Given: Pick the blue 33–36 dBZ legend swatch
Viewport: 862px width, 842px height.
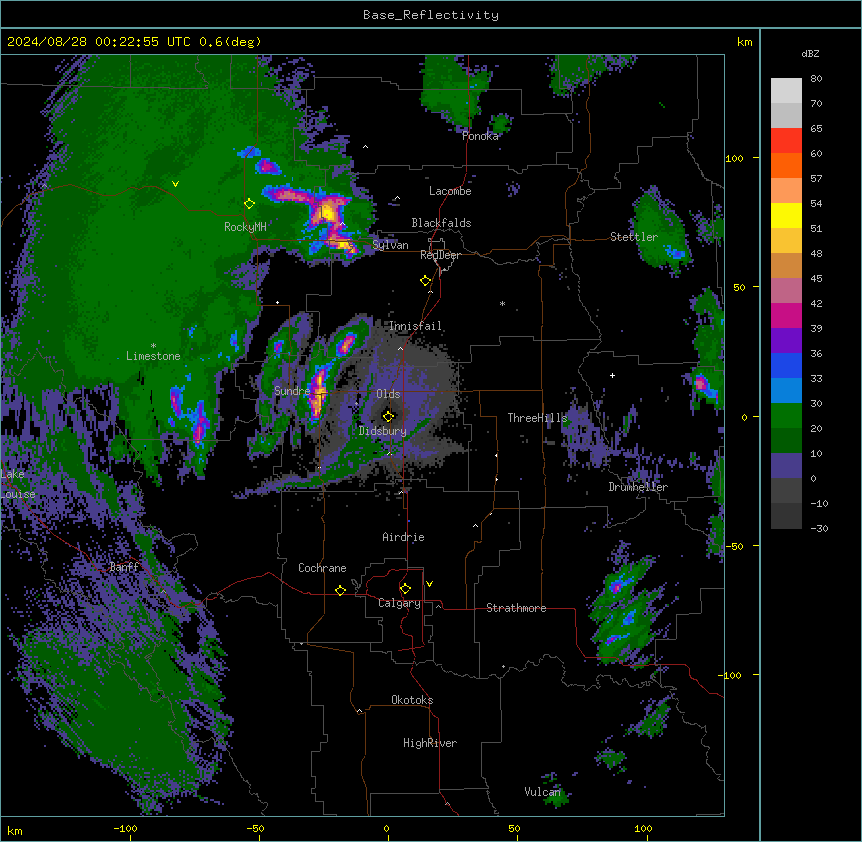Looking at the screenshot, I should pyautogui.click(x=786, y=365).
